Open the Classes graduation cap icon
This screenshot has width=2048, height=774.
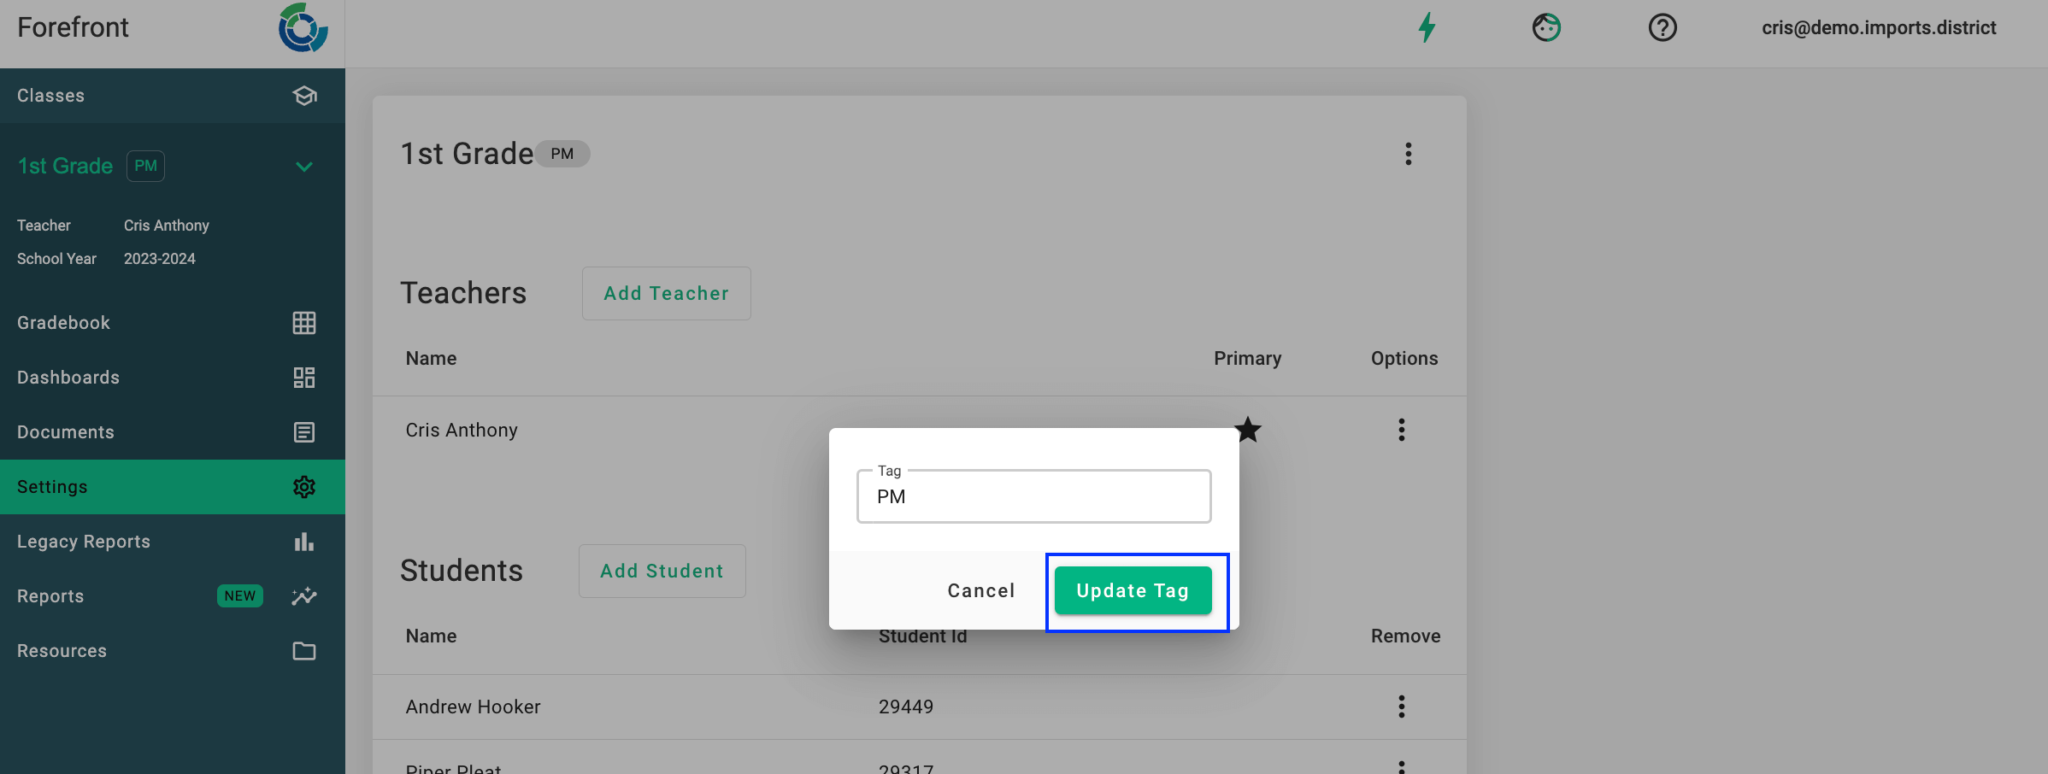click(304, 96)
